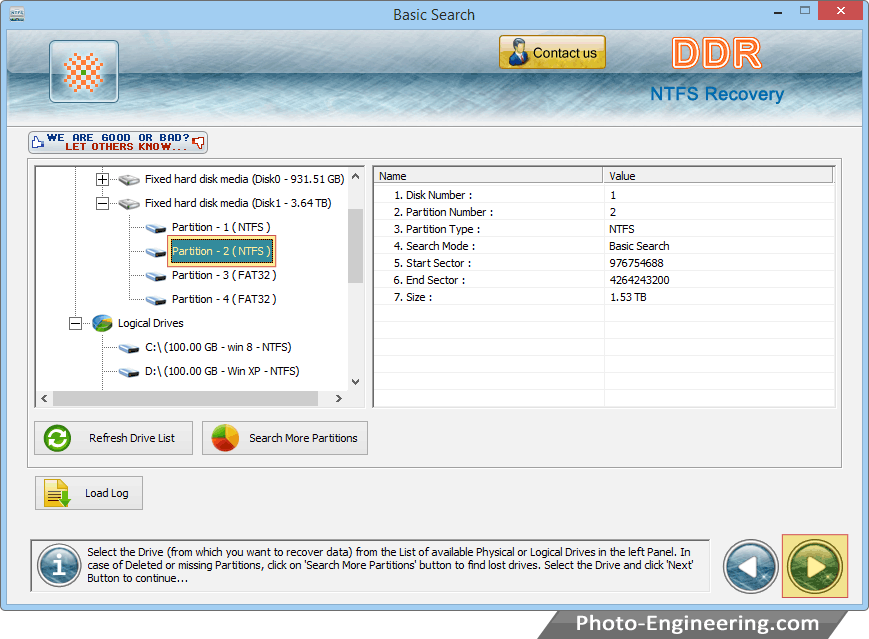Screen dimensions: 869x639
Task: Close the Basic Search window
Action: pyautogui.click(x=841, y=11)
